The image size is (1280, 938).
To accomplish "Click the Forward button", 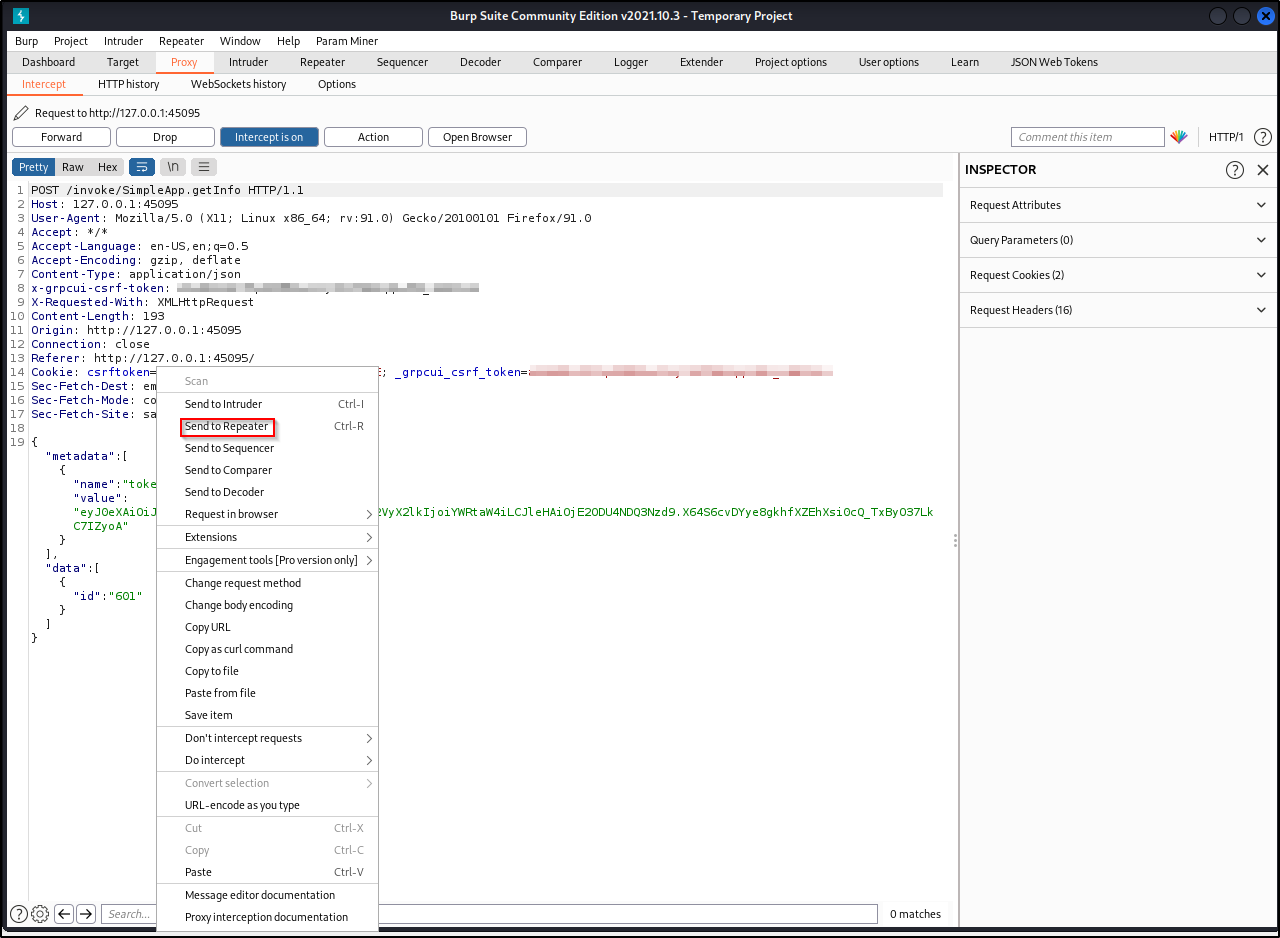I will click(x=61, y=137).
